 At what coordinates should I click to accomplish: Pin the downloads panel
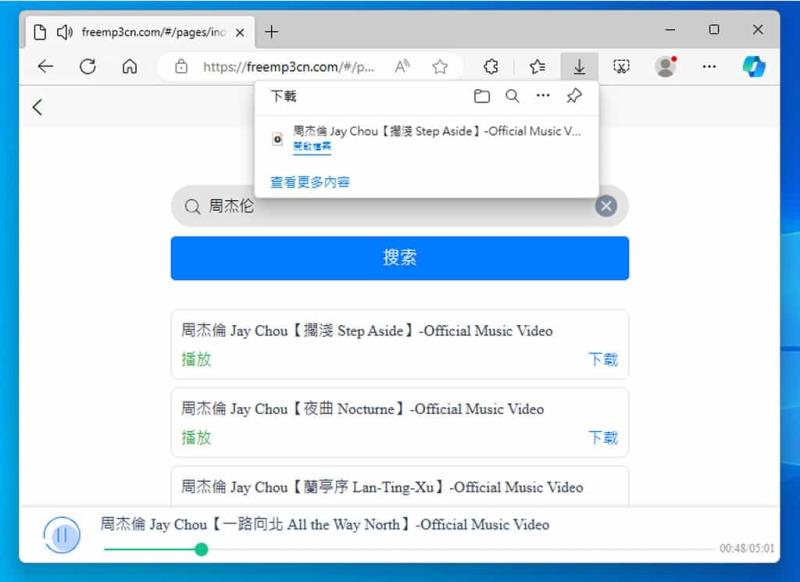point(574,95)
